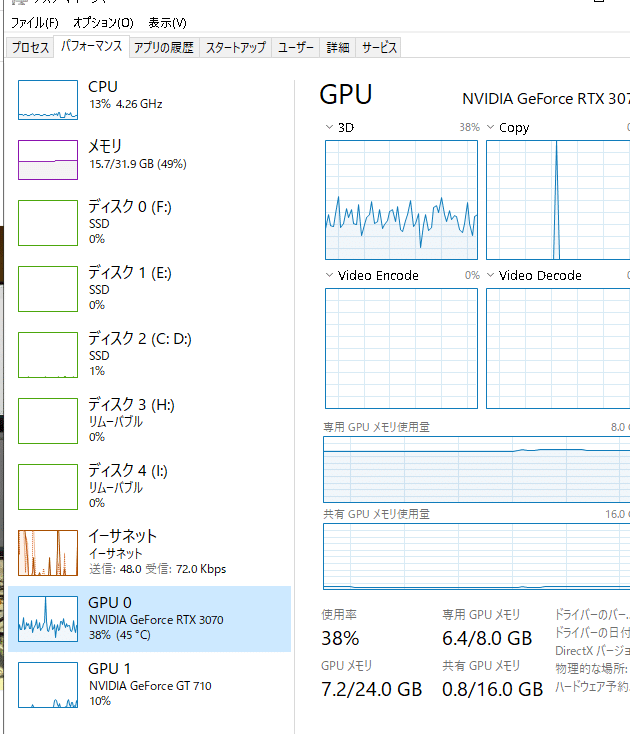Screen dimensions: 630x734
Task: Switch to the プロセス tab
Action: pyautogui.click(x=30, y=47)
